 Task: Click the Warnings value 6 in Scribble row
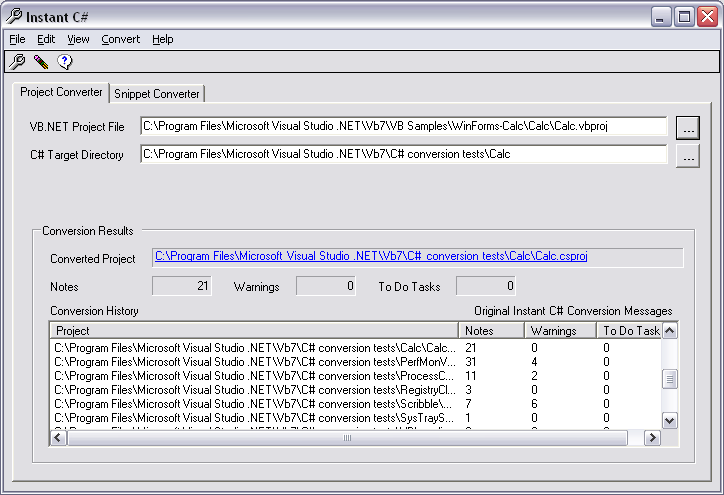[534, 404]
